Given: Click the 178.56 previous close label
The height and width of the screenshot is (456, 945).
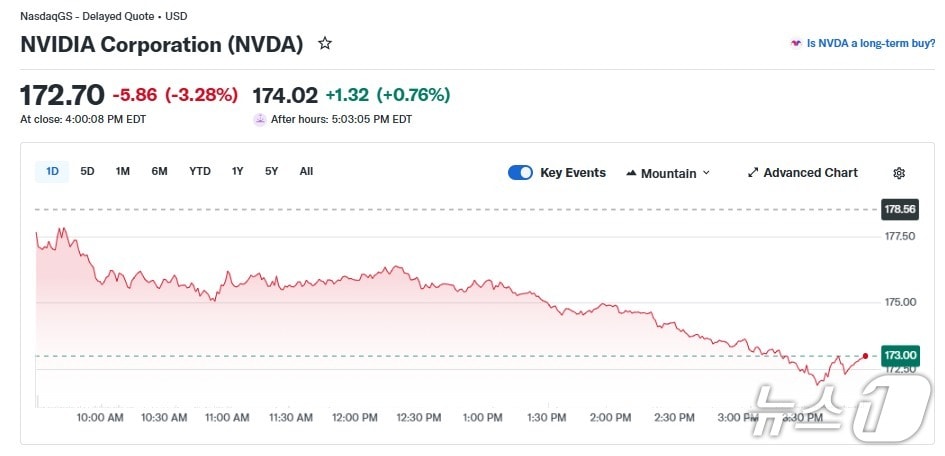Looking at the screenshot, I should tap(900, 210).
